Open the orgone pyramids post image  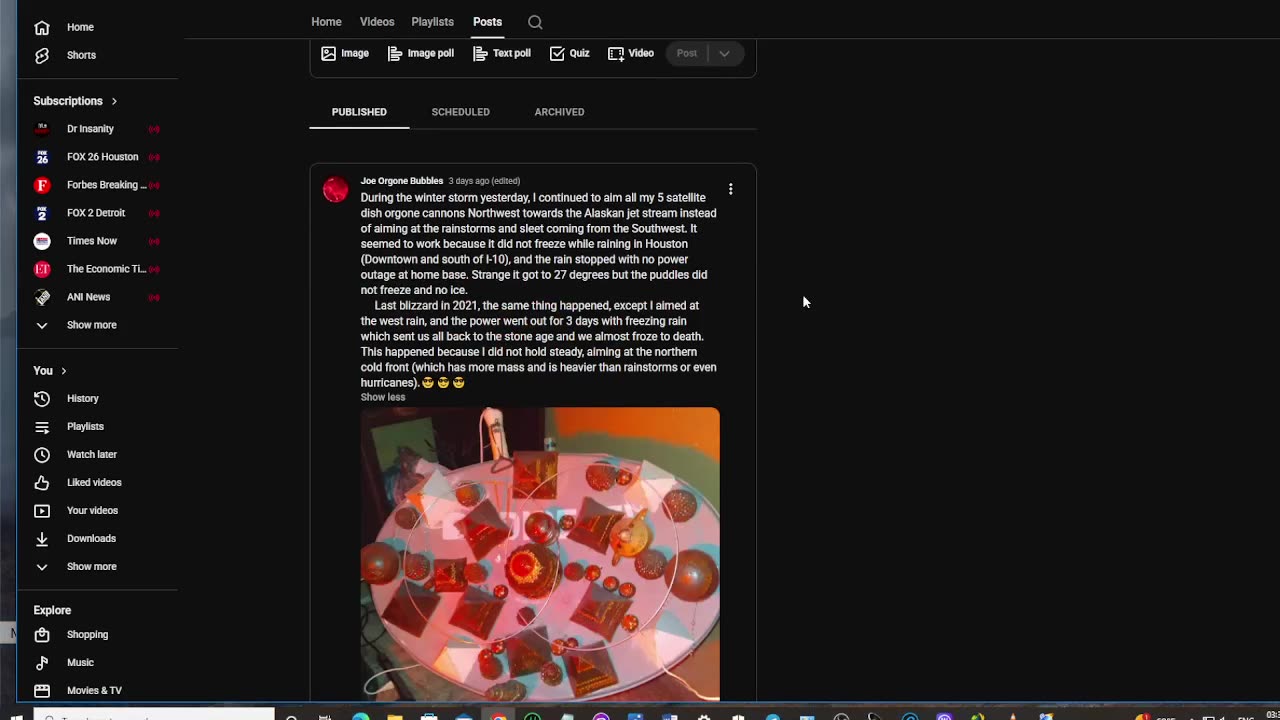pyautogui.click(x=540, y=554)
